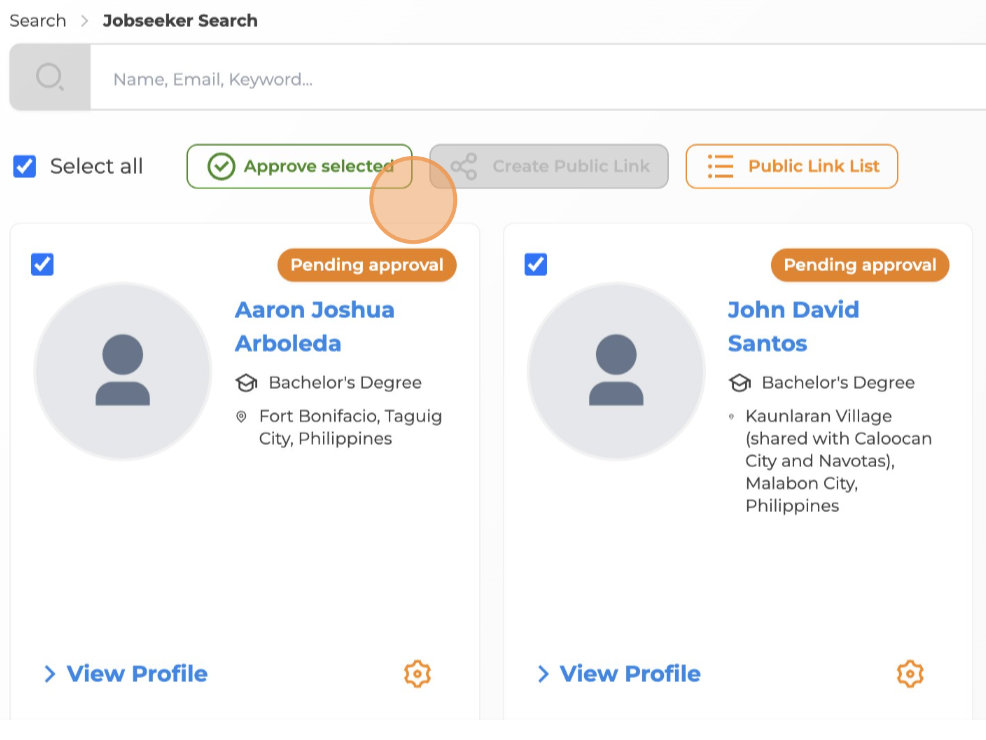Screen dimensions: 986x740
Task: Open settings gear for Aaron Joshua Arboleda
Action: pyautogui.click(x=417, y=674)
